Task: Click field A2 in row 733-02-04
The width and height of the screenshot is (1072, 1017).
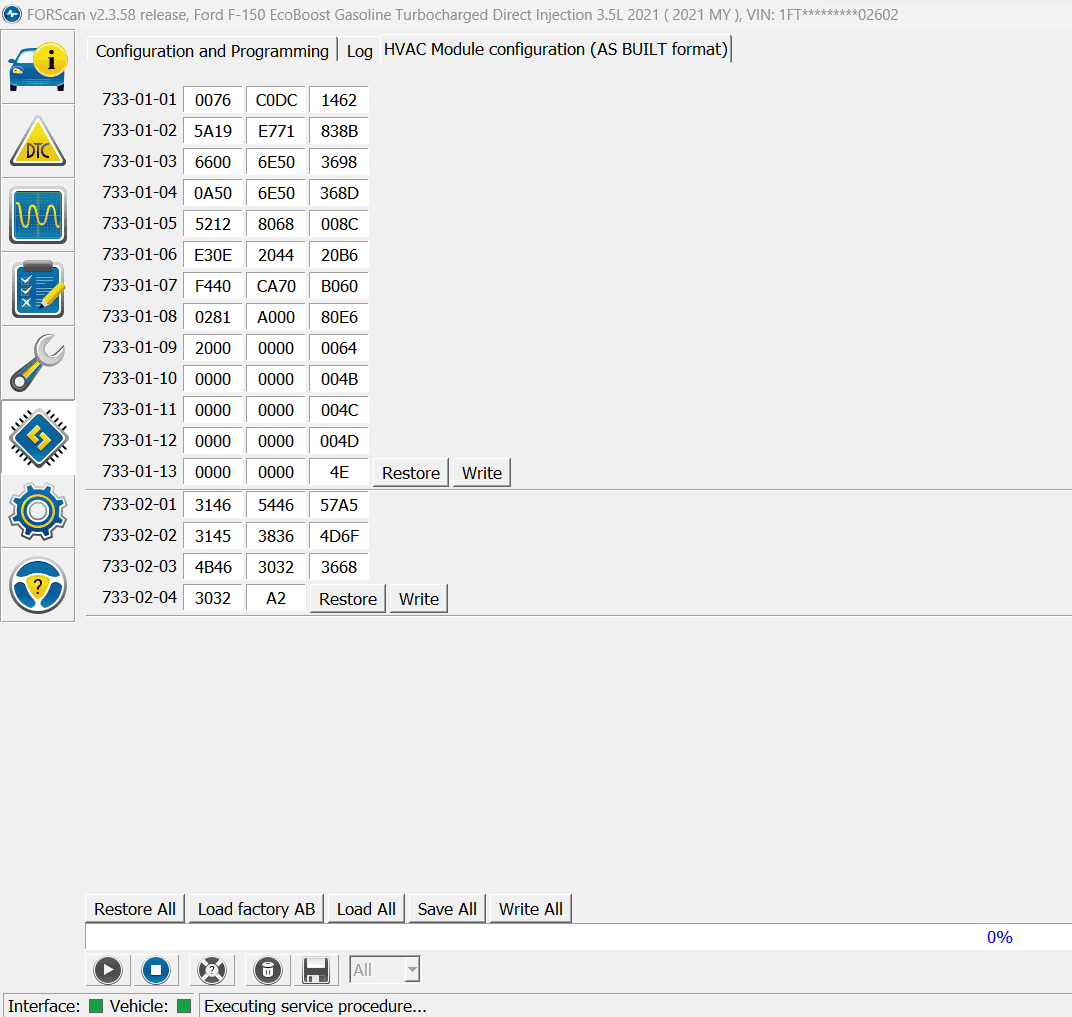Action: 276,598
